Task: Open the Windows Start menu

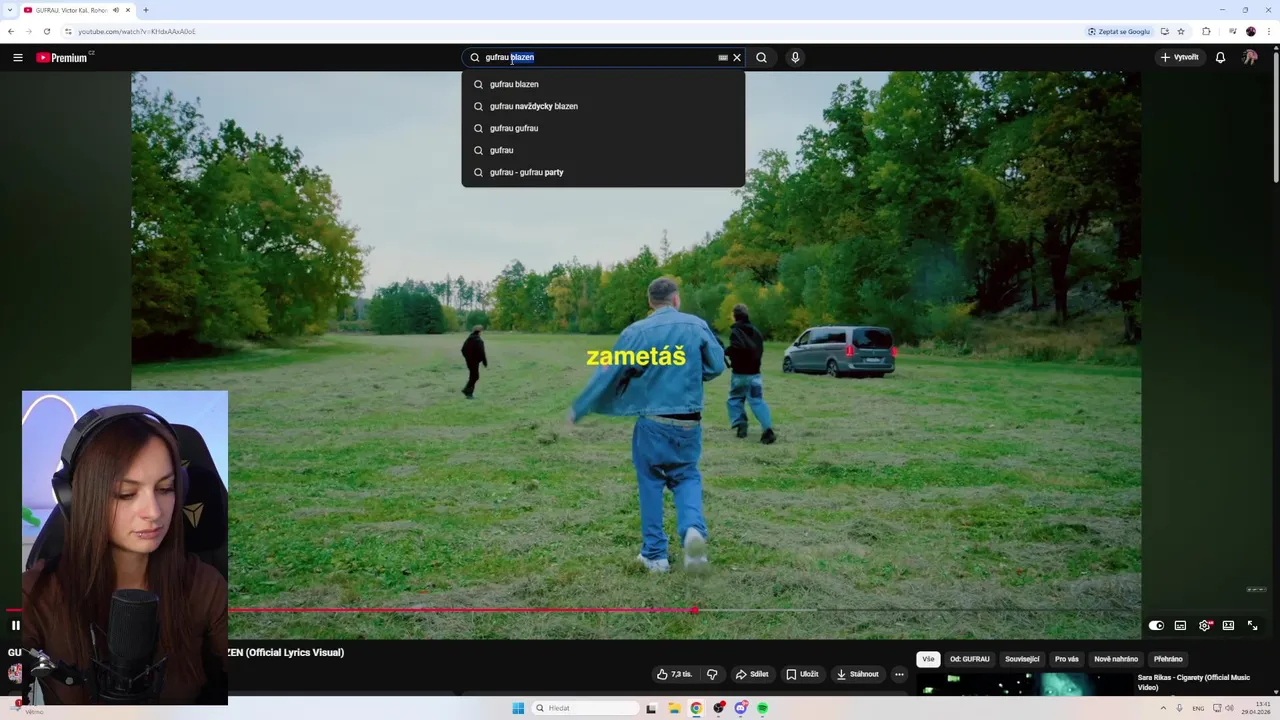Action: pyautogui.click(x=518, y=708)
